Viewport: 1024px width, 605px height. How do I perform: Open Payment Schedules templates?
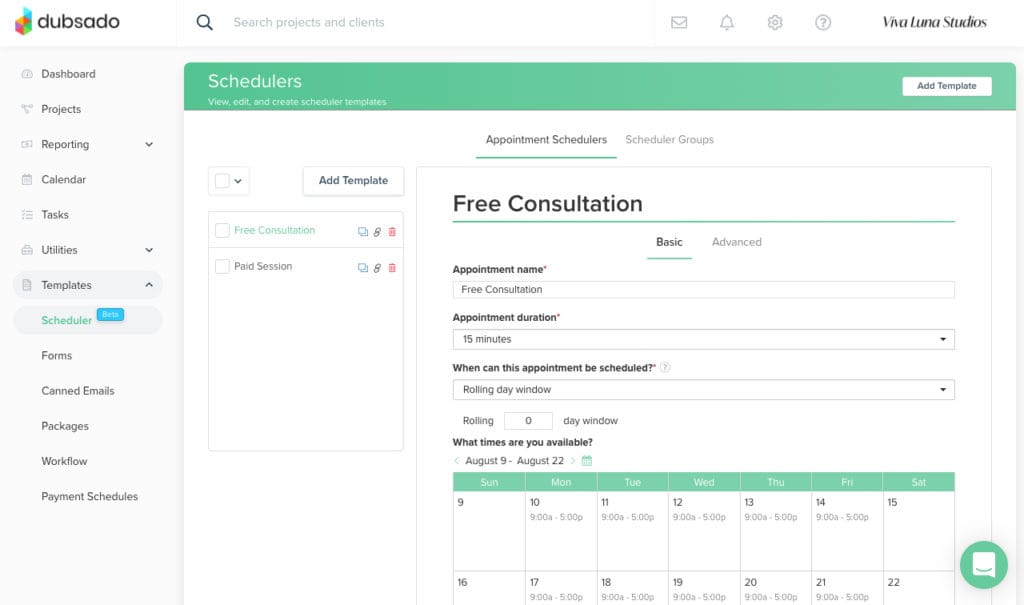pyautogui.click(x=89, y=497)
